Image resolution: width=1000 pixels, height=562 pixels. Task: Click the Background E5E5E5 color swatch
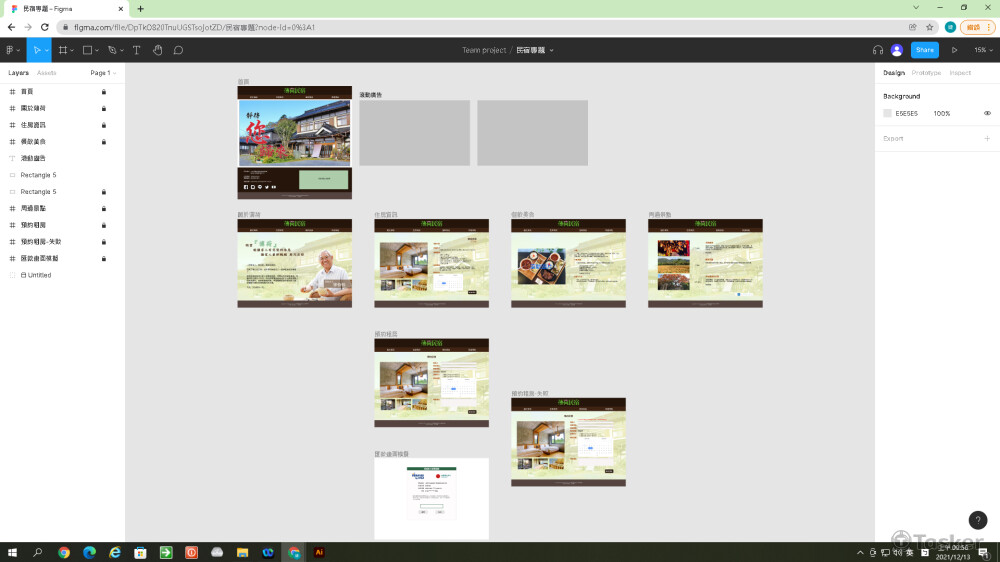tap(887, 114)
